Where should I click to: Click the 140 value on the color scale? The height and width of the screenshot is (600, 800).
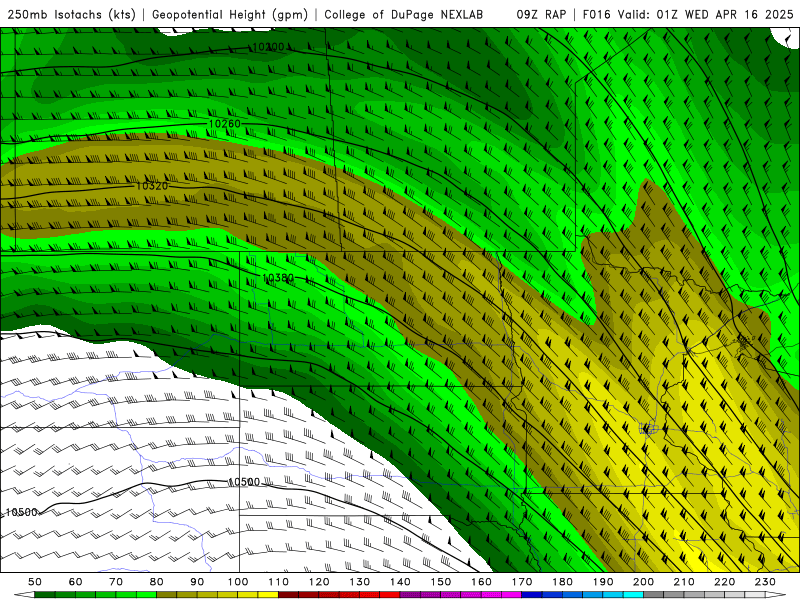tap(400, 582)
